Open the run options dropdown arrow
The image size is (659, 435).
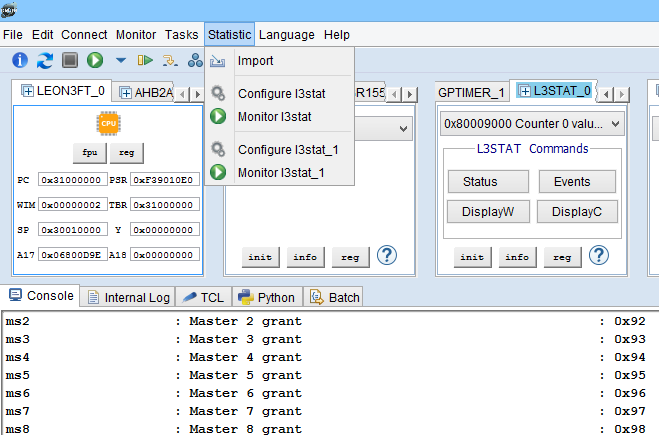click(x=121, y=61)
